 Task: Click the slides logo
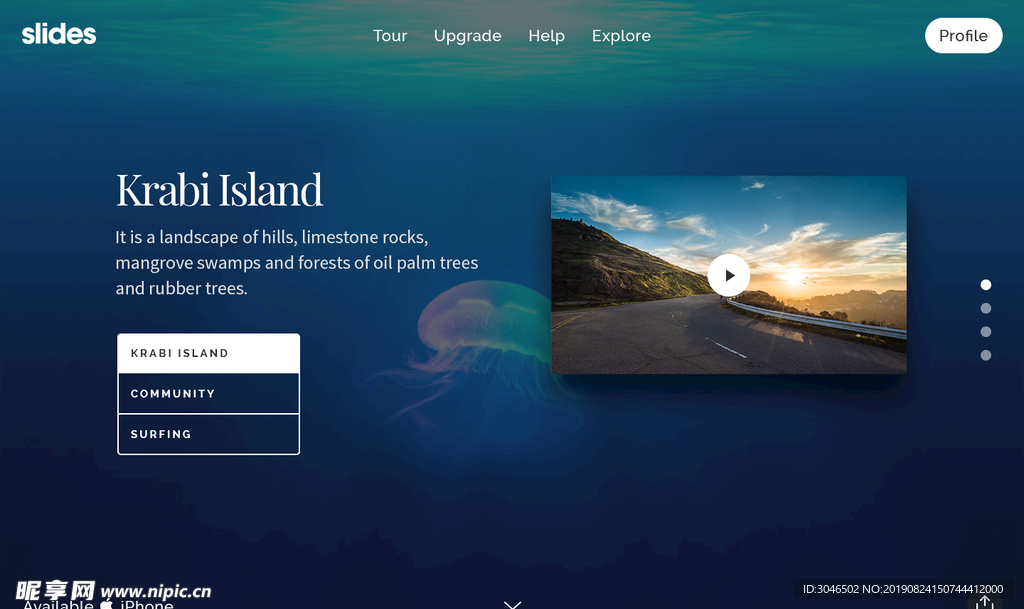(x=59, y=35)
